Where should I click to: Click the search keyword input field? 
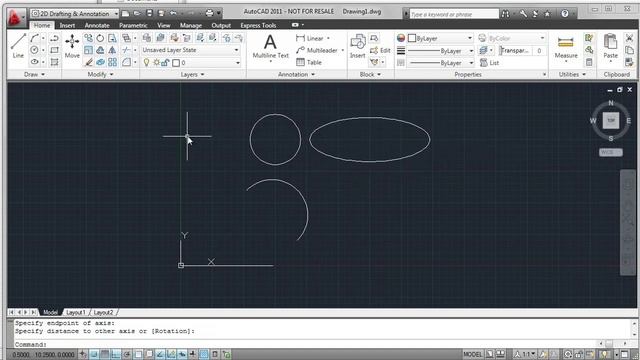[454, 14]
